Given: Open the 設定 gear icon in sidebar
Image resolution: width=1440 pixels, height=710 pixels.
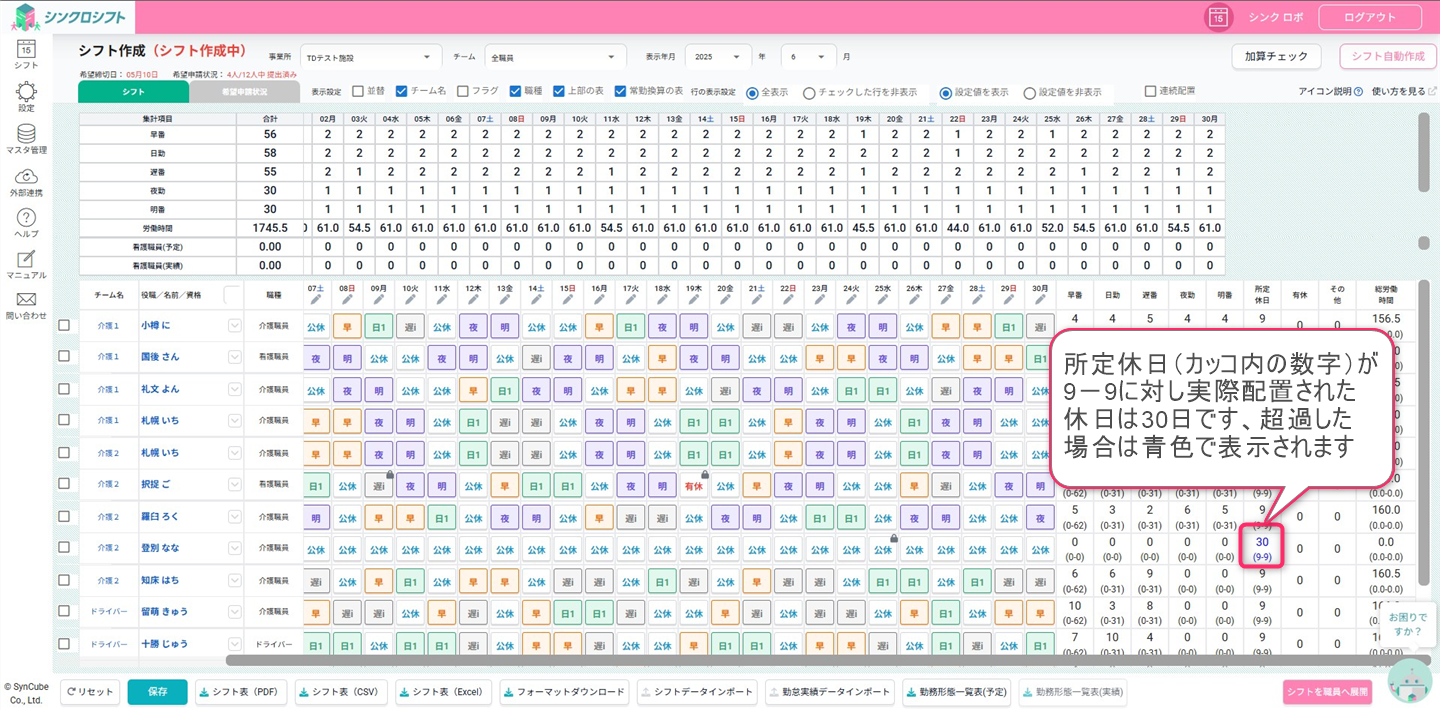Looking at the screenshot, I should pos(26,91).
